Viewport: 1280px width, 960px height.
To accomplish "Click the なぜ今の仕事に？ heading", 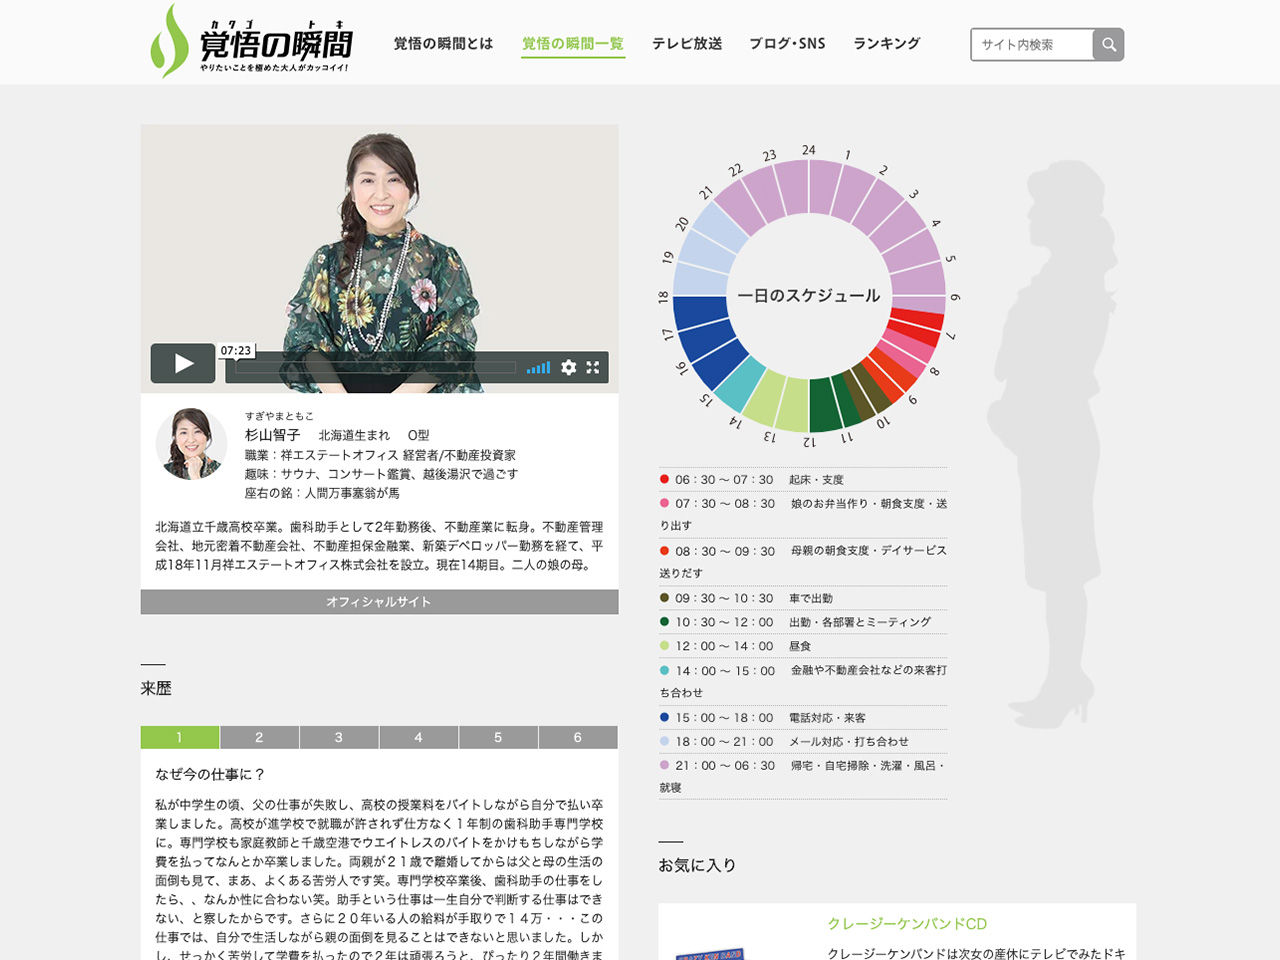I will point(210,774).
